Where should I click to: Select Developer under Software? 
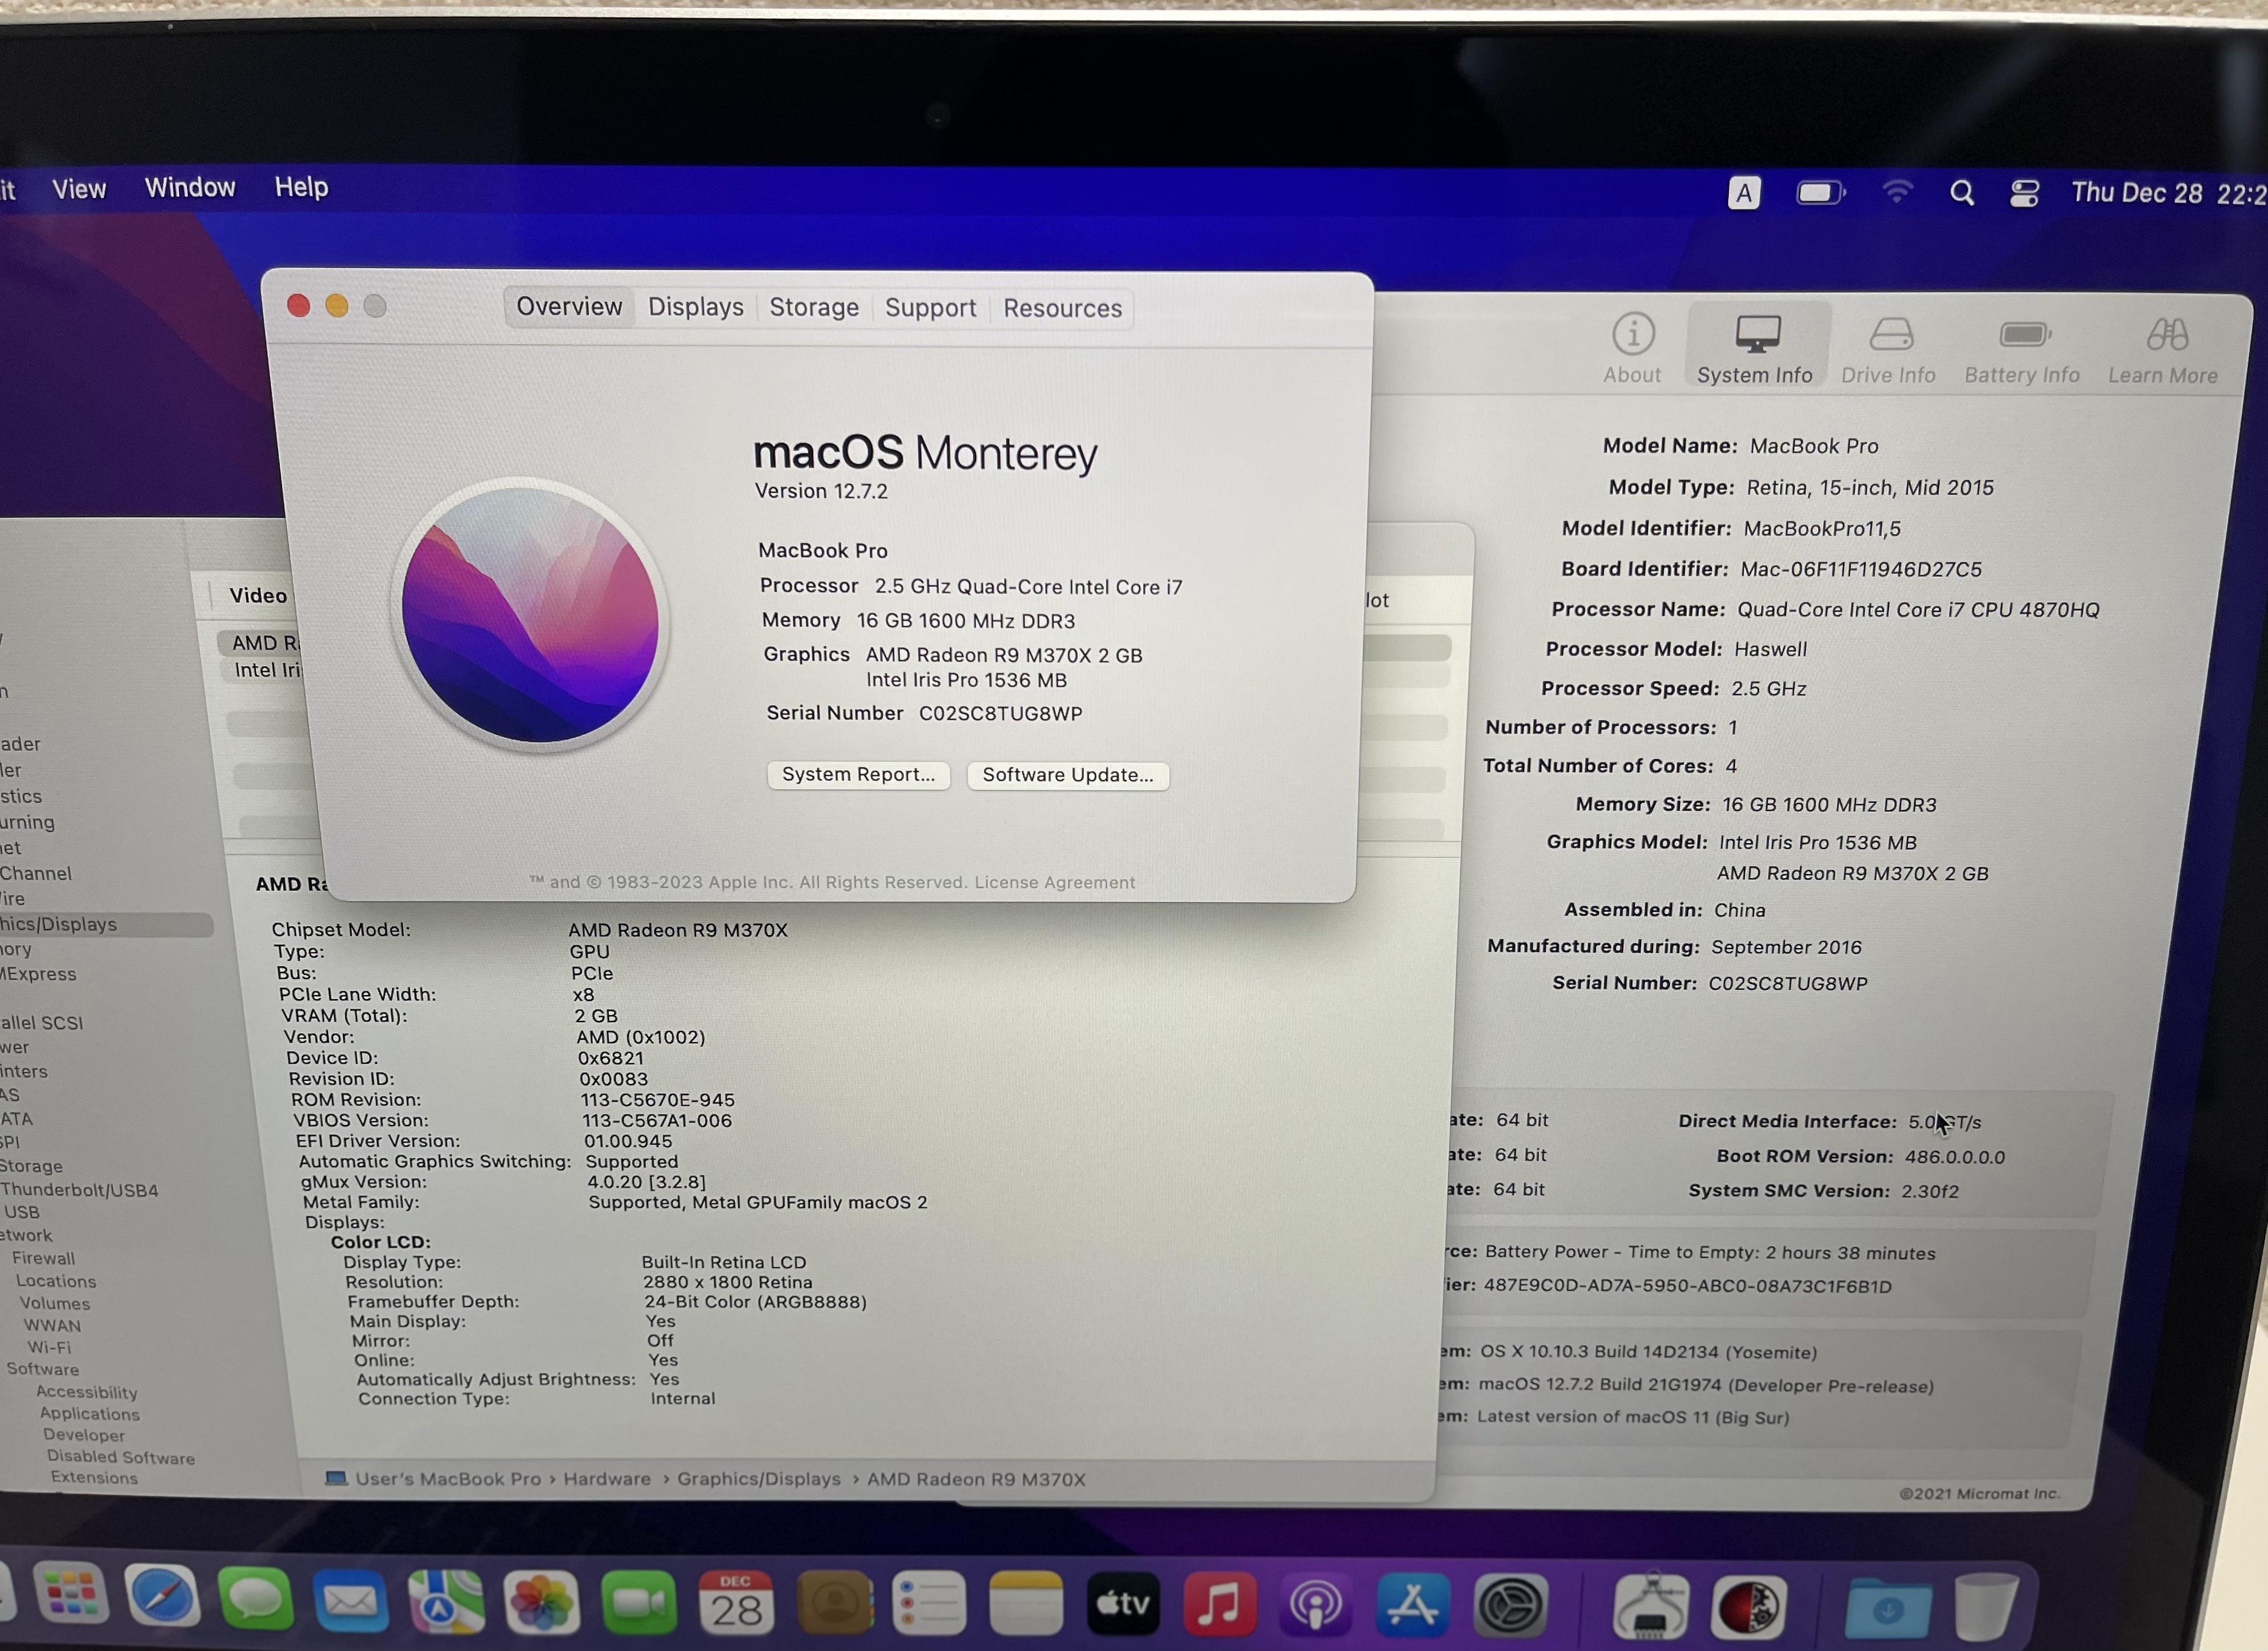pyautogui.click(x=84, y=1435)
